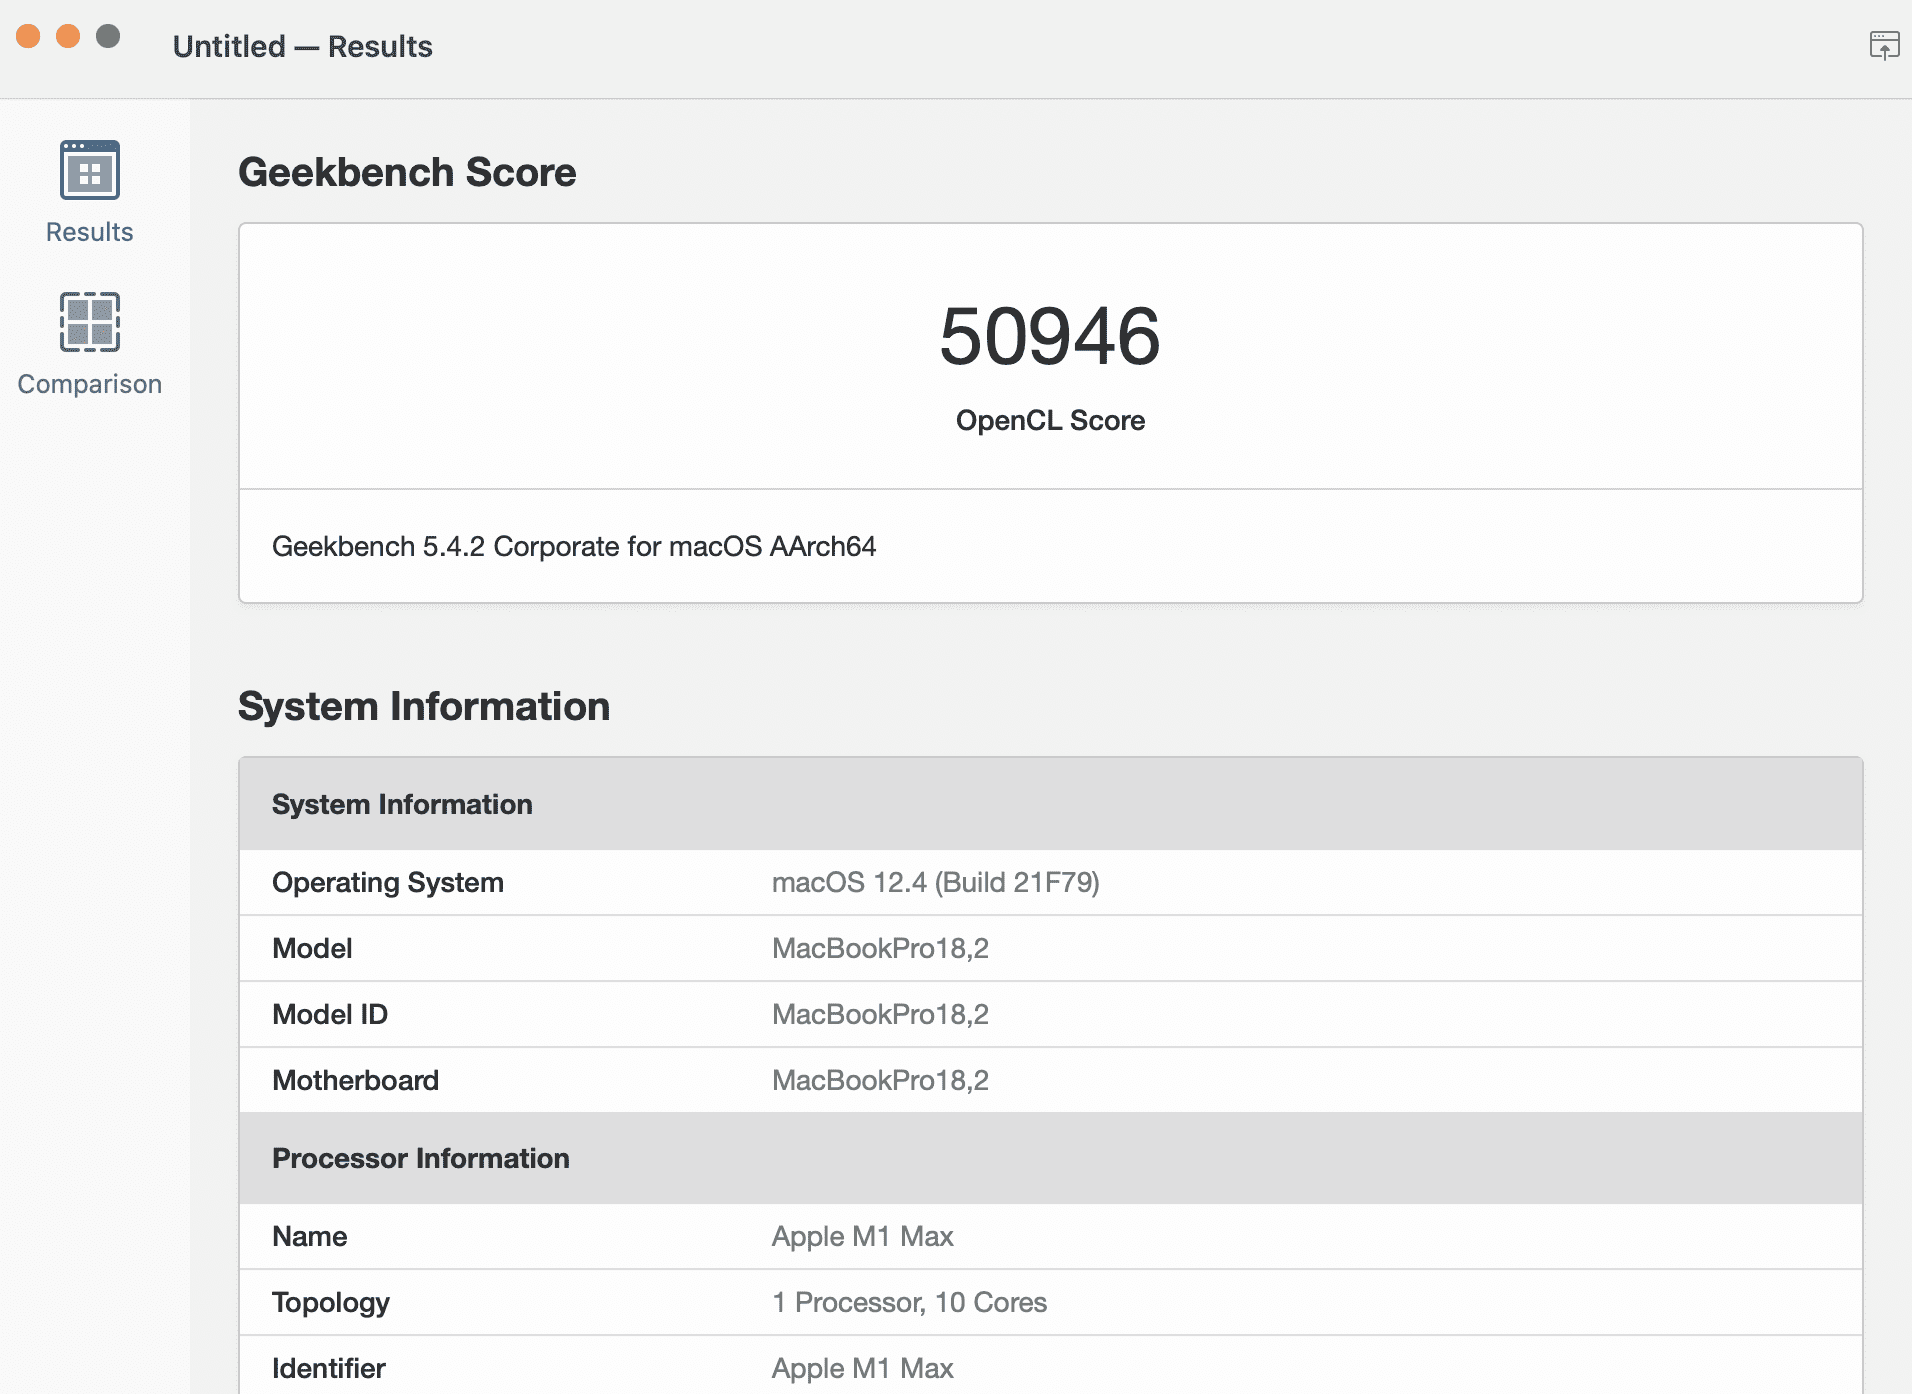Click the large System Information heading

[x=424, y=706]
